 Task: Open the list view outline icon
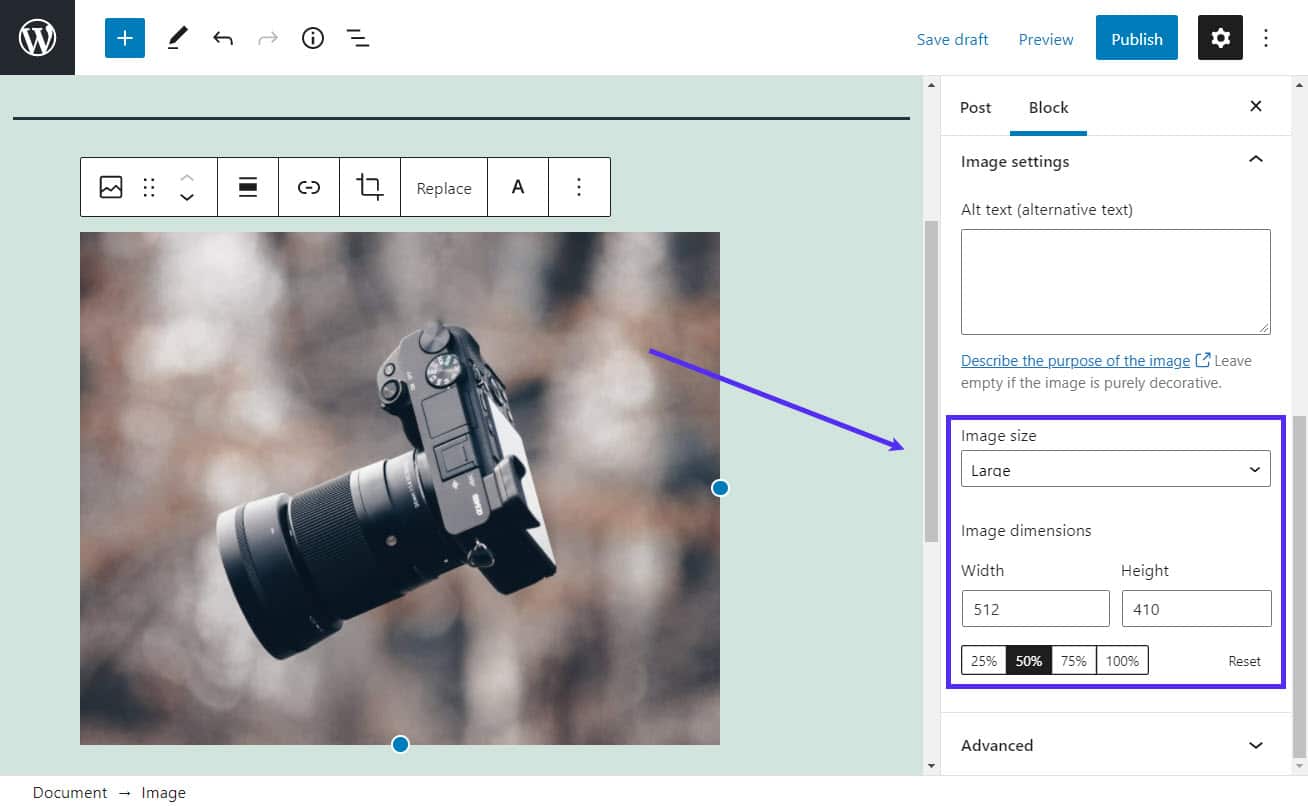pos(357,37)
